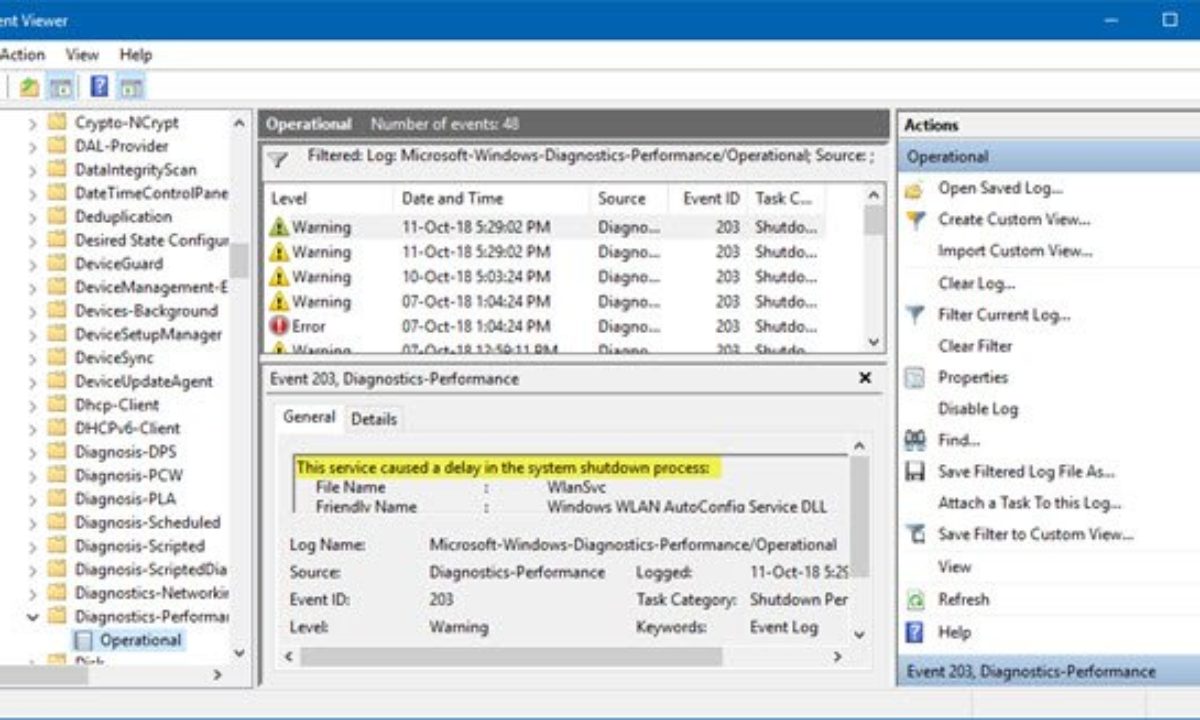This screenshot has height=720, width=1200.
Task: Click the green Refresh icon
Action: pos(914,600)
